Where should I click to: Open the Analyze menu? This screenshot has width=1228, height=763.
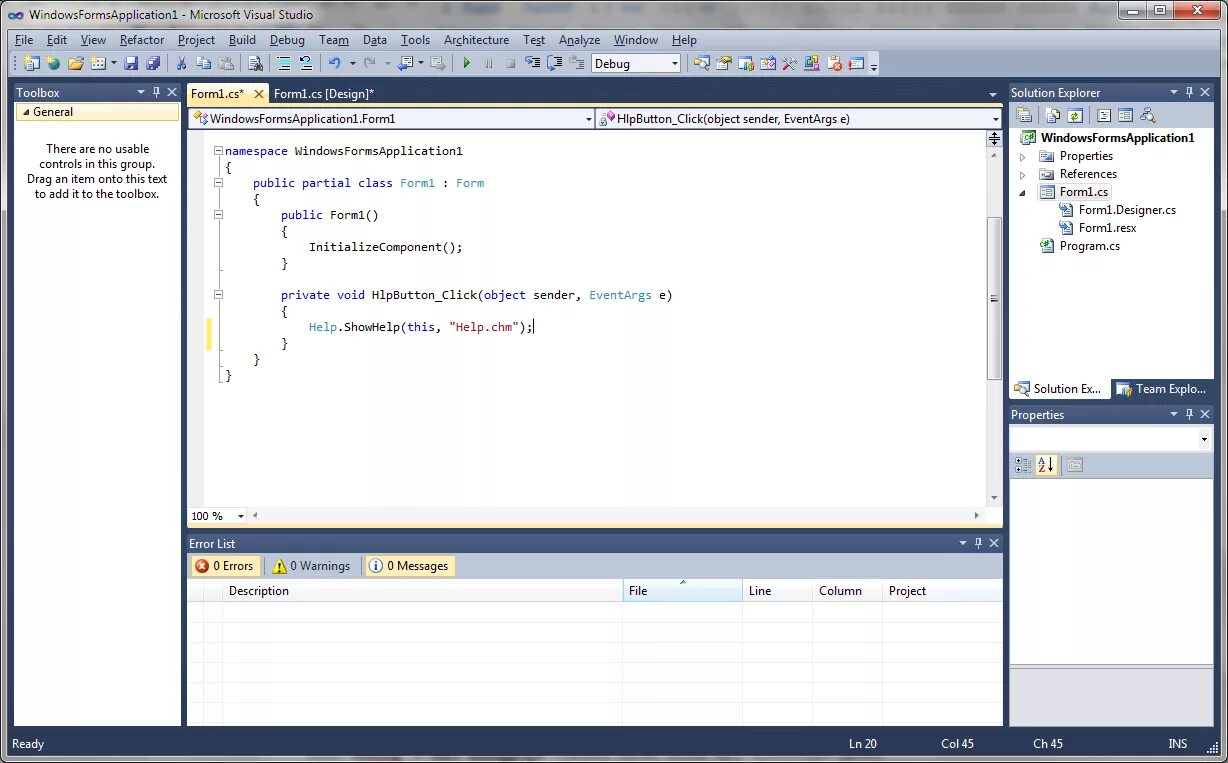click(x=579, y=40)
